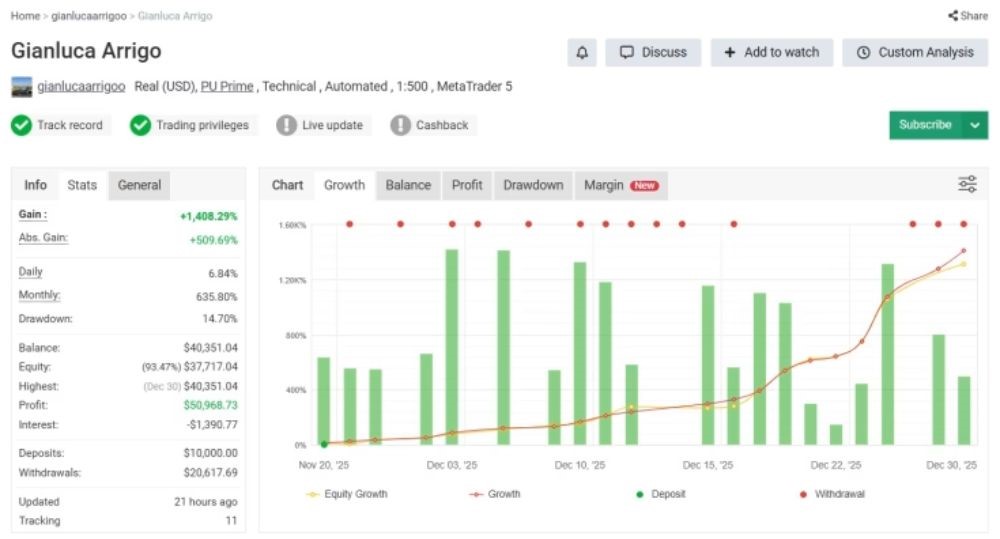
Task: Click the +509.69% absolute gain value
Action: click(x=214, y=240)
